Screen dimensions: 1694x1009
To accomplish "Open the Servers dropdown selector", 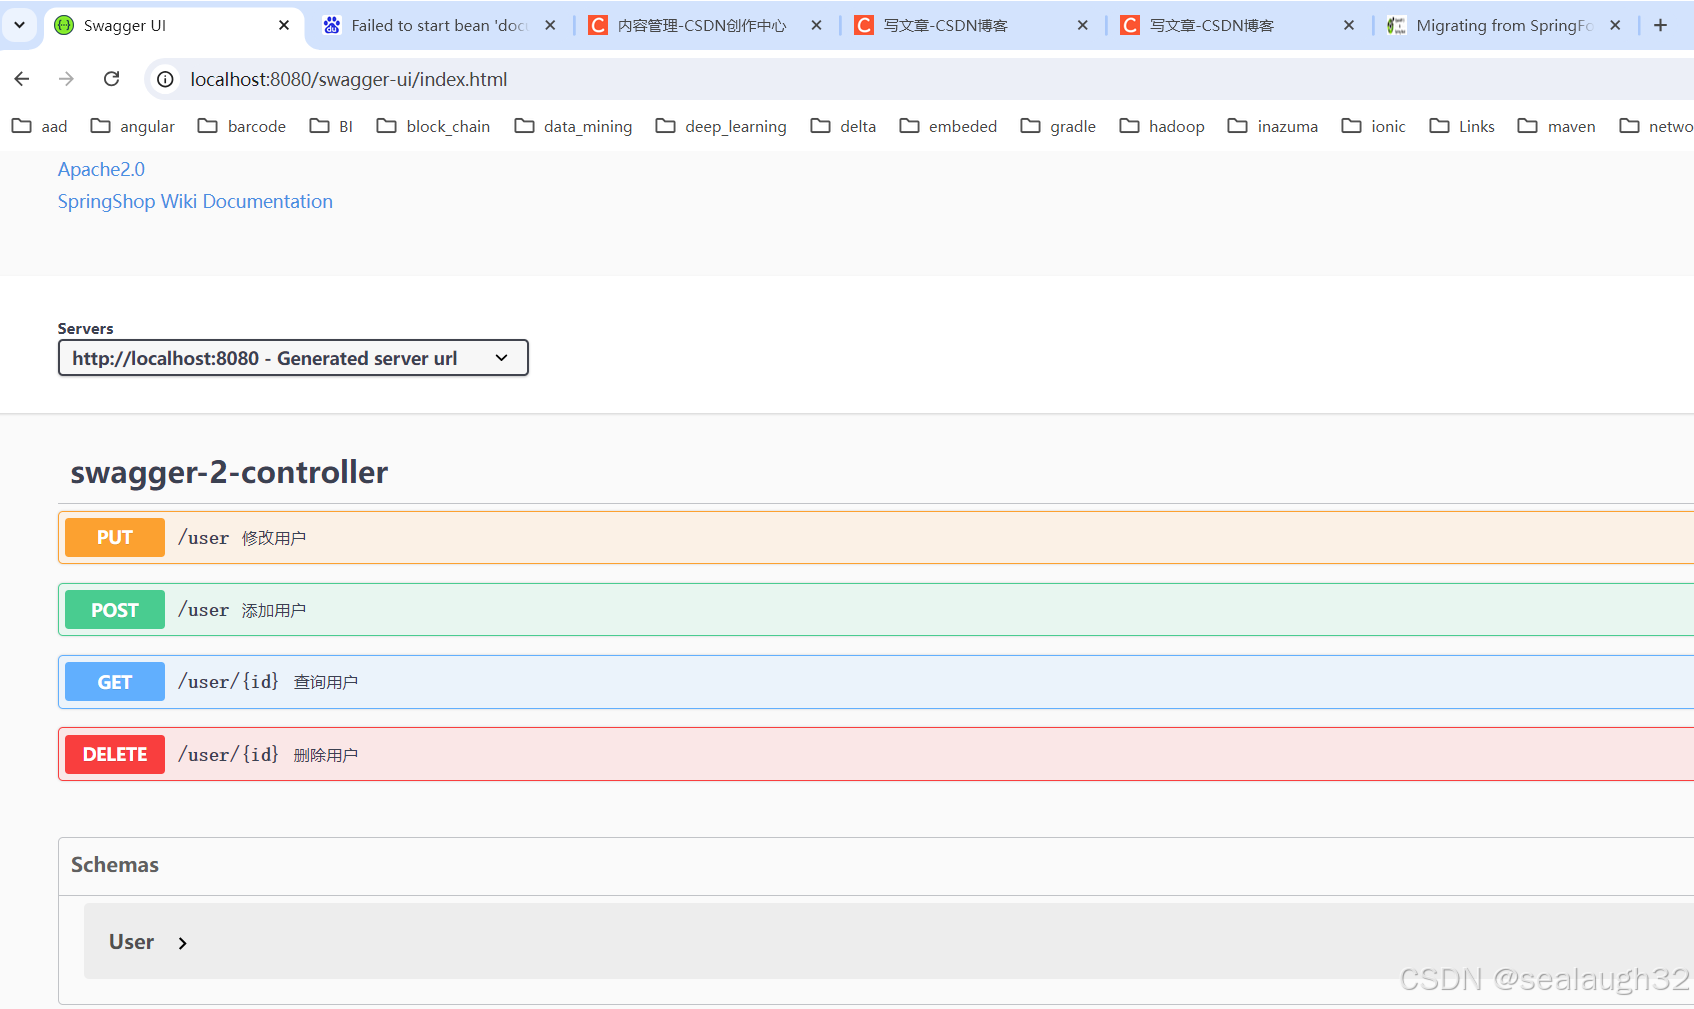I will (293, 358).
